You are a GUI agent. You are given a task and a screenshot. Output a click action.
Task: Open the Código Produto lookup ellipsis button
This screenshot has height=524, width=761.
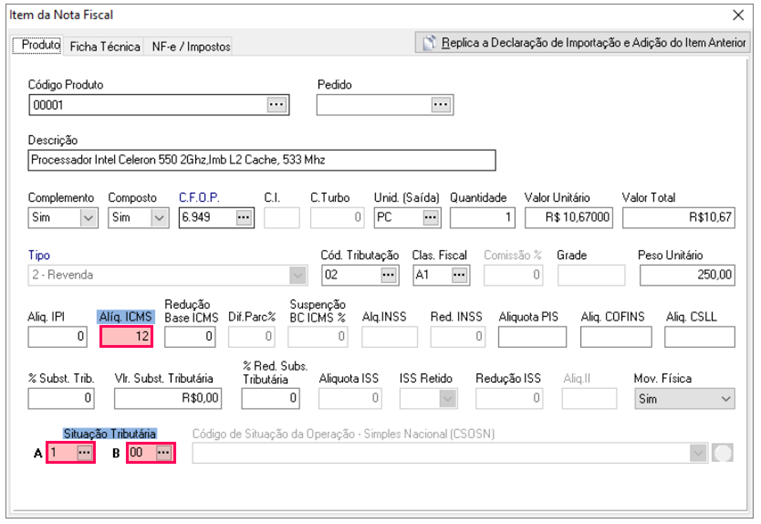tap(277, 104)
